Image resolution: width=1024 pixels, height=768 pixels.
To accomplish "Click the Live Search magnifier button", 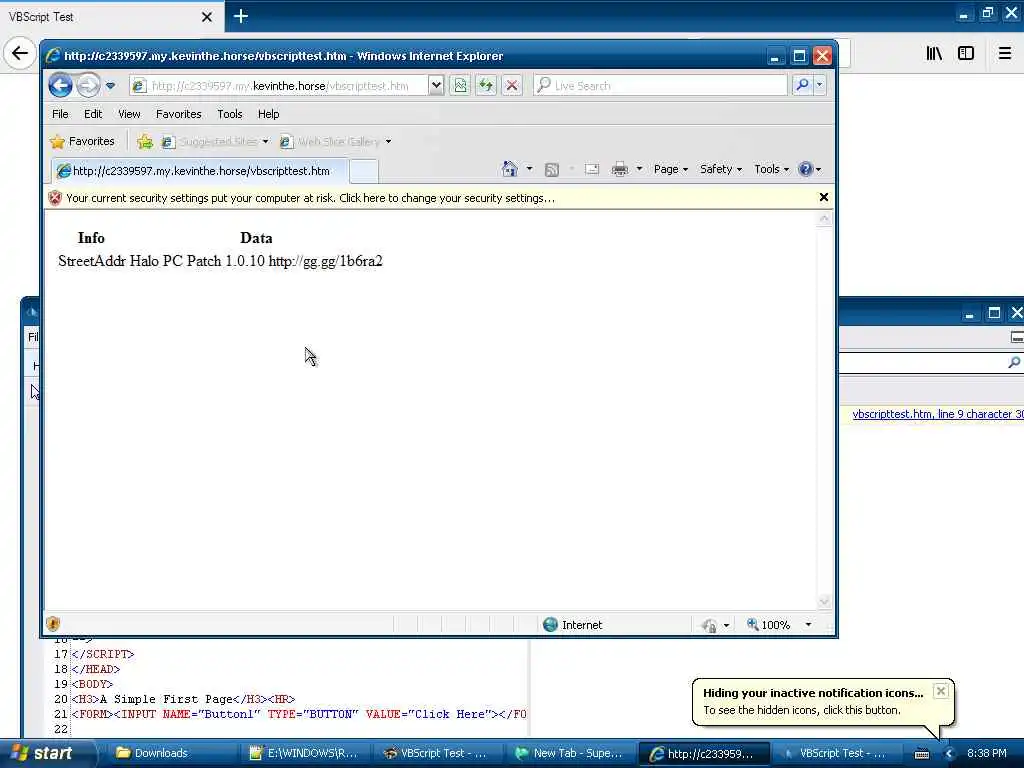I will pos(802,86).
